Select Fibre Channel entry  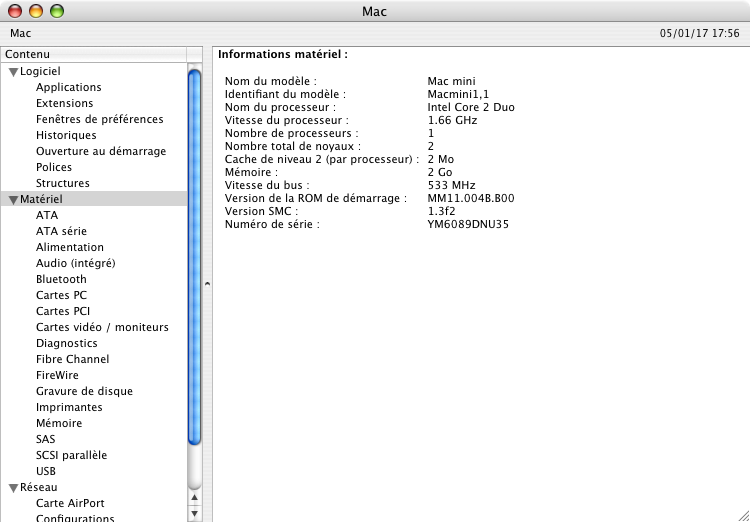72,359
